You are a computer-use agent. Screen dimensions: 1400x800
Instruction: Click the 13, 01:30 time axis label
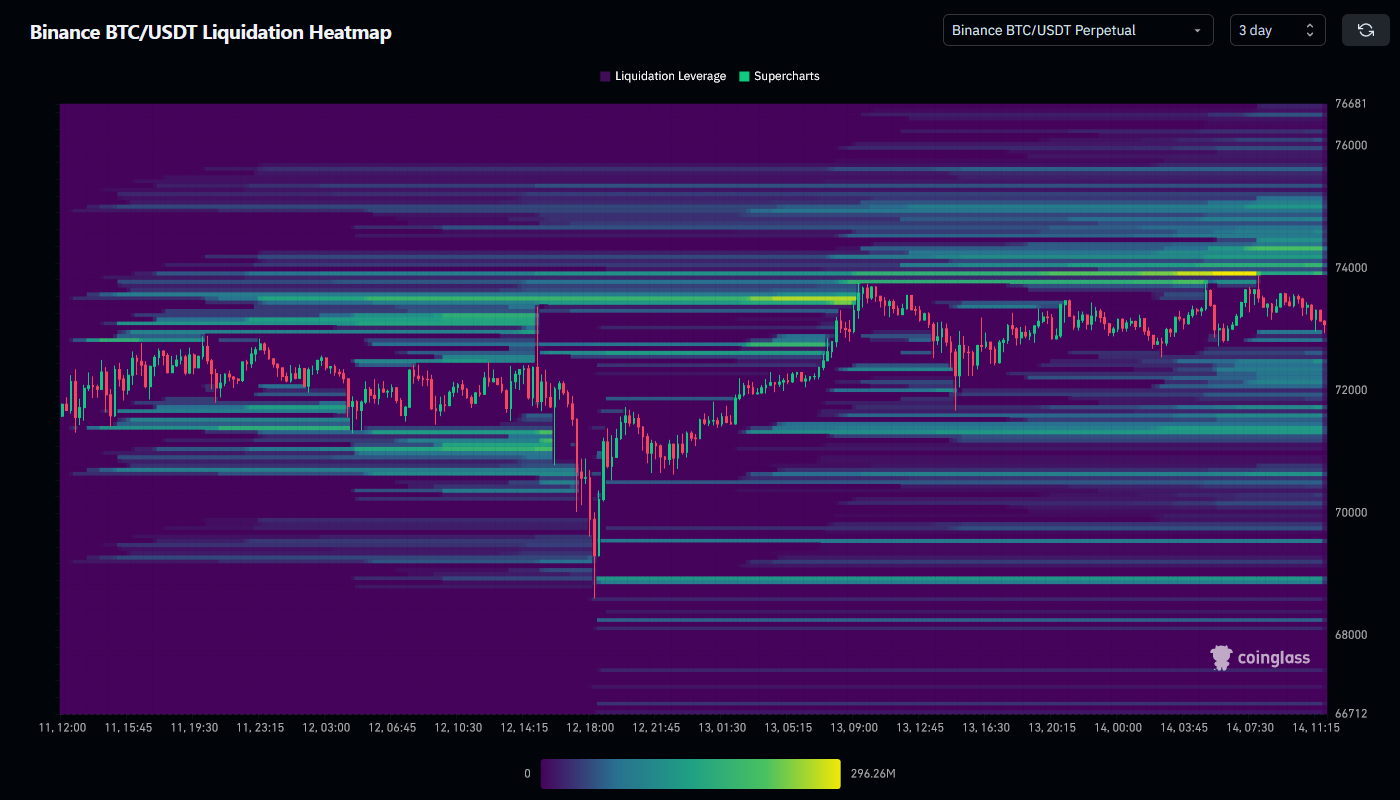tap(722, 728)
